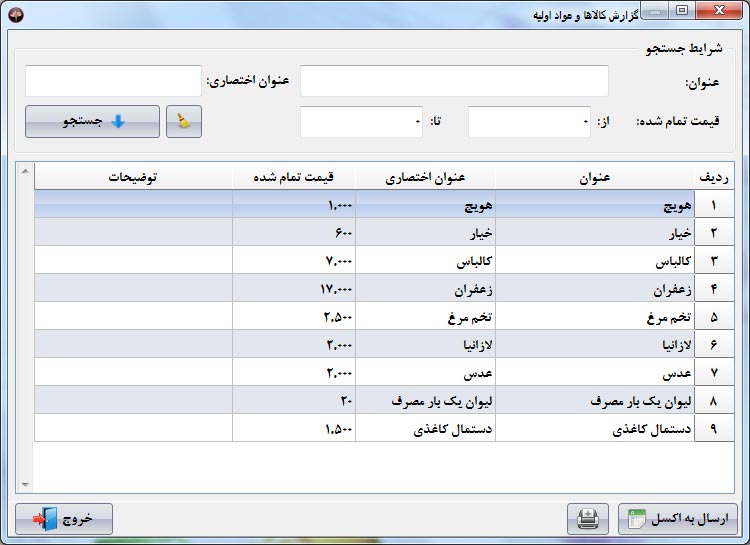Click the price cell ۲,۵۰۰ of تخم مرغ
This screenshot has height=545, width=750.
click(x=294, y=316)
